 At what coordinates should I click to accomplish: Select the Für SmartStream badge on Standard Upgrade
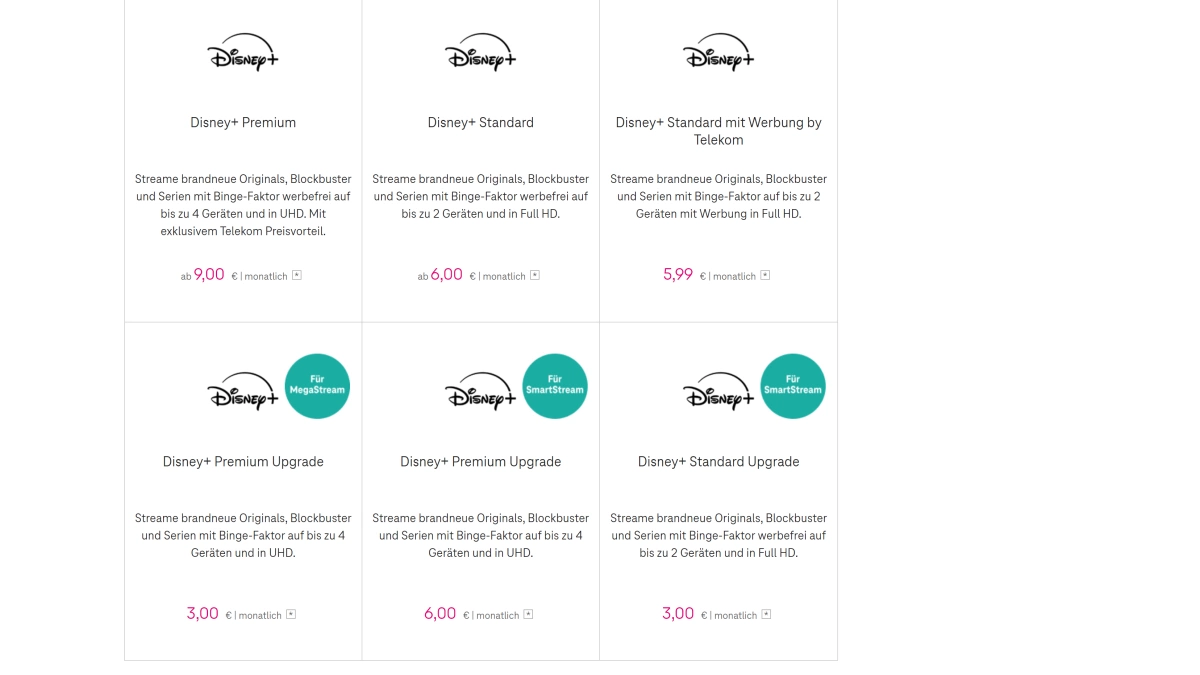pyautogui.click(x=792, y=385)
